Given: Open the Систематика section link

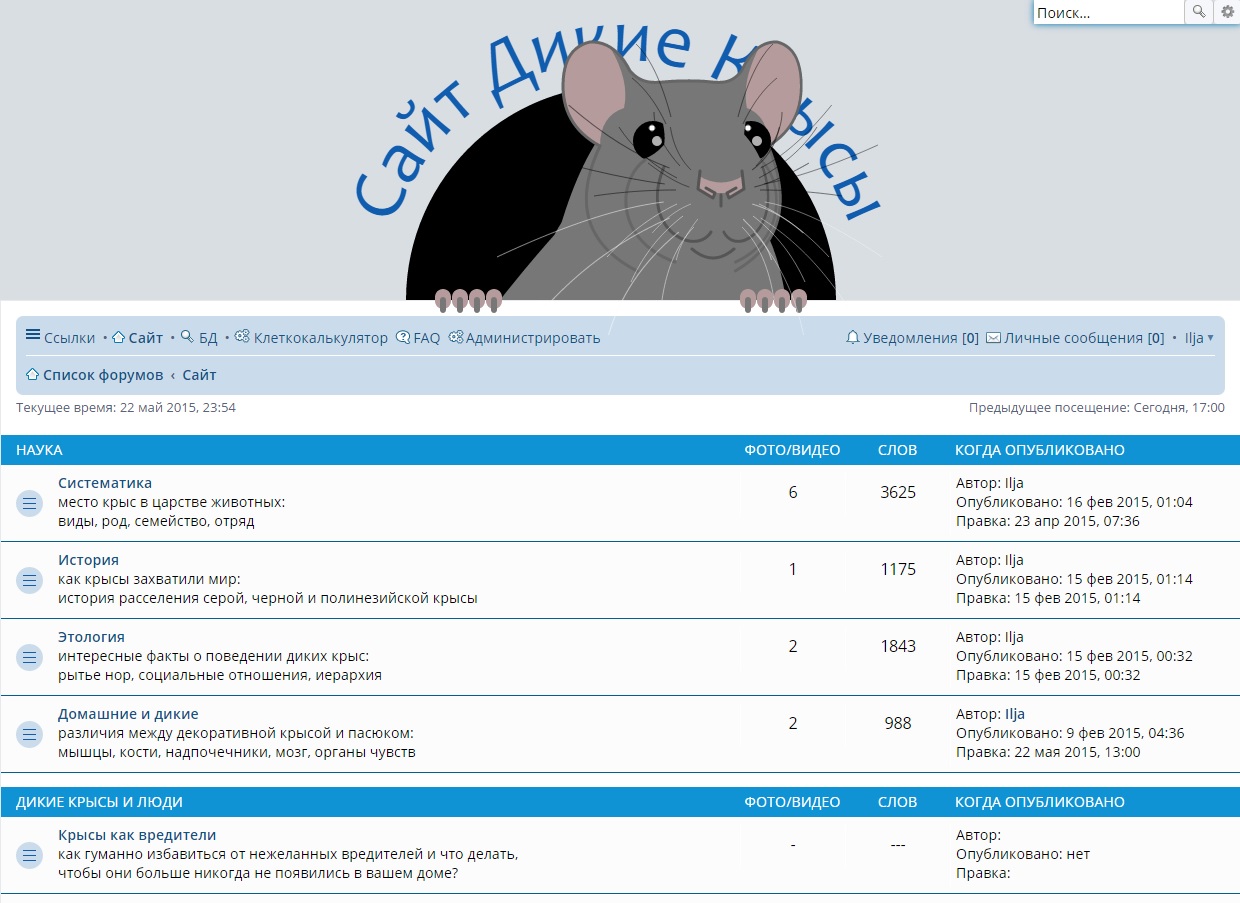Looking at the screenshot, I should [x=105, y=483].
